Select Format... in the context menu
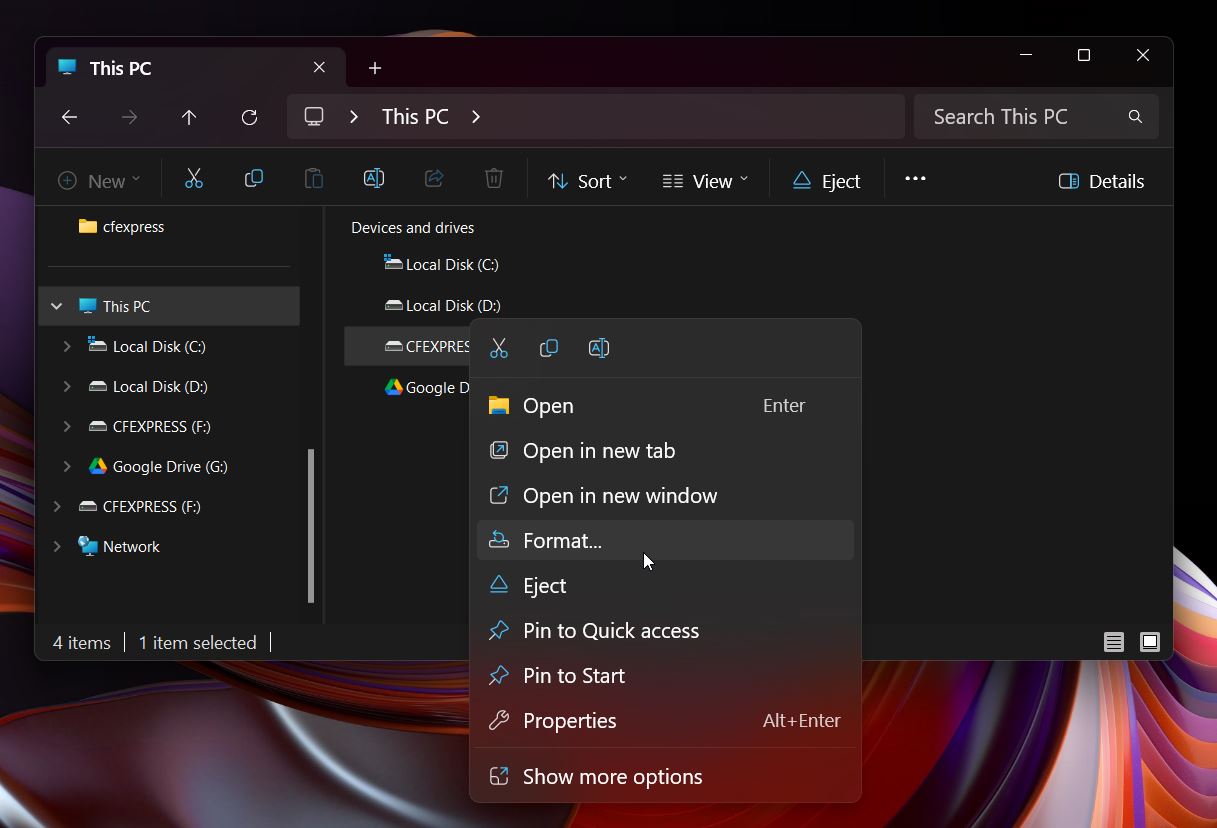 665,540
